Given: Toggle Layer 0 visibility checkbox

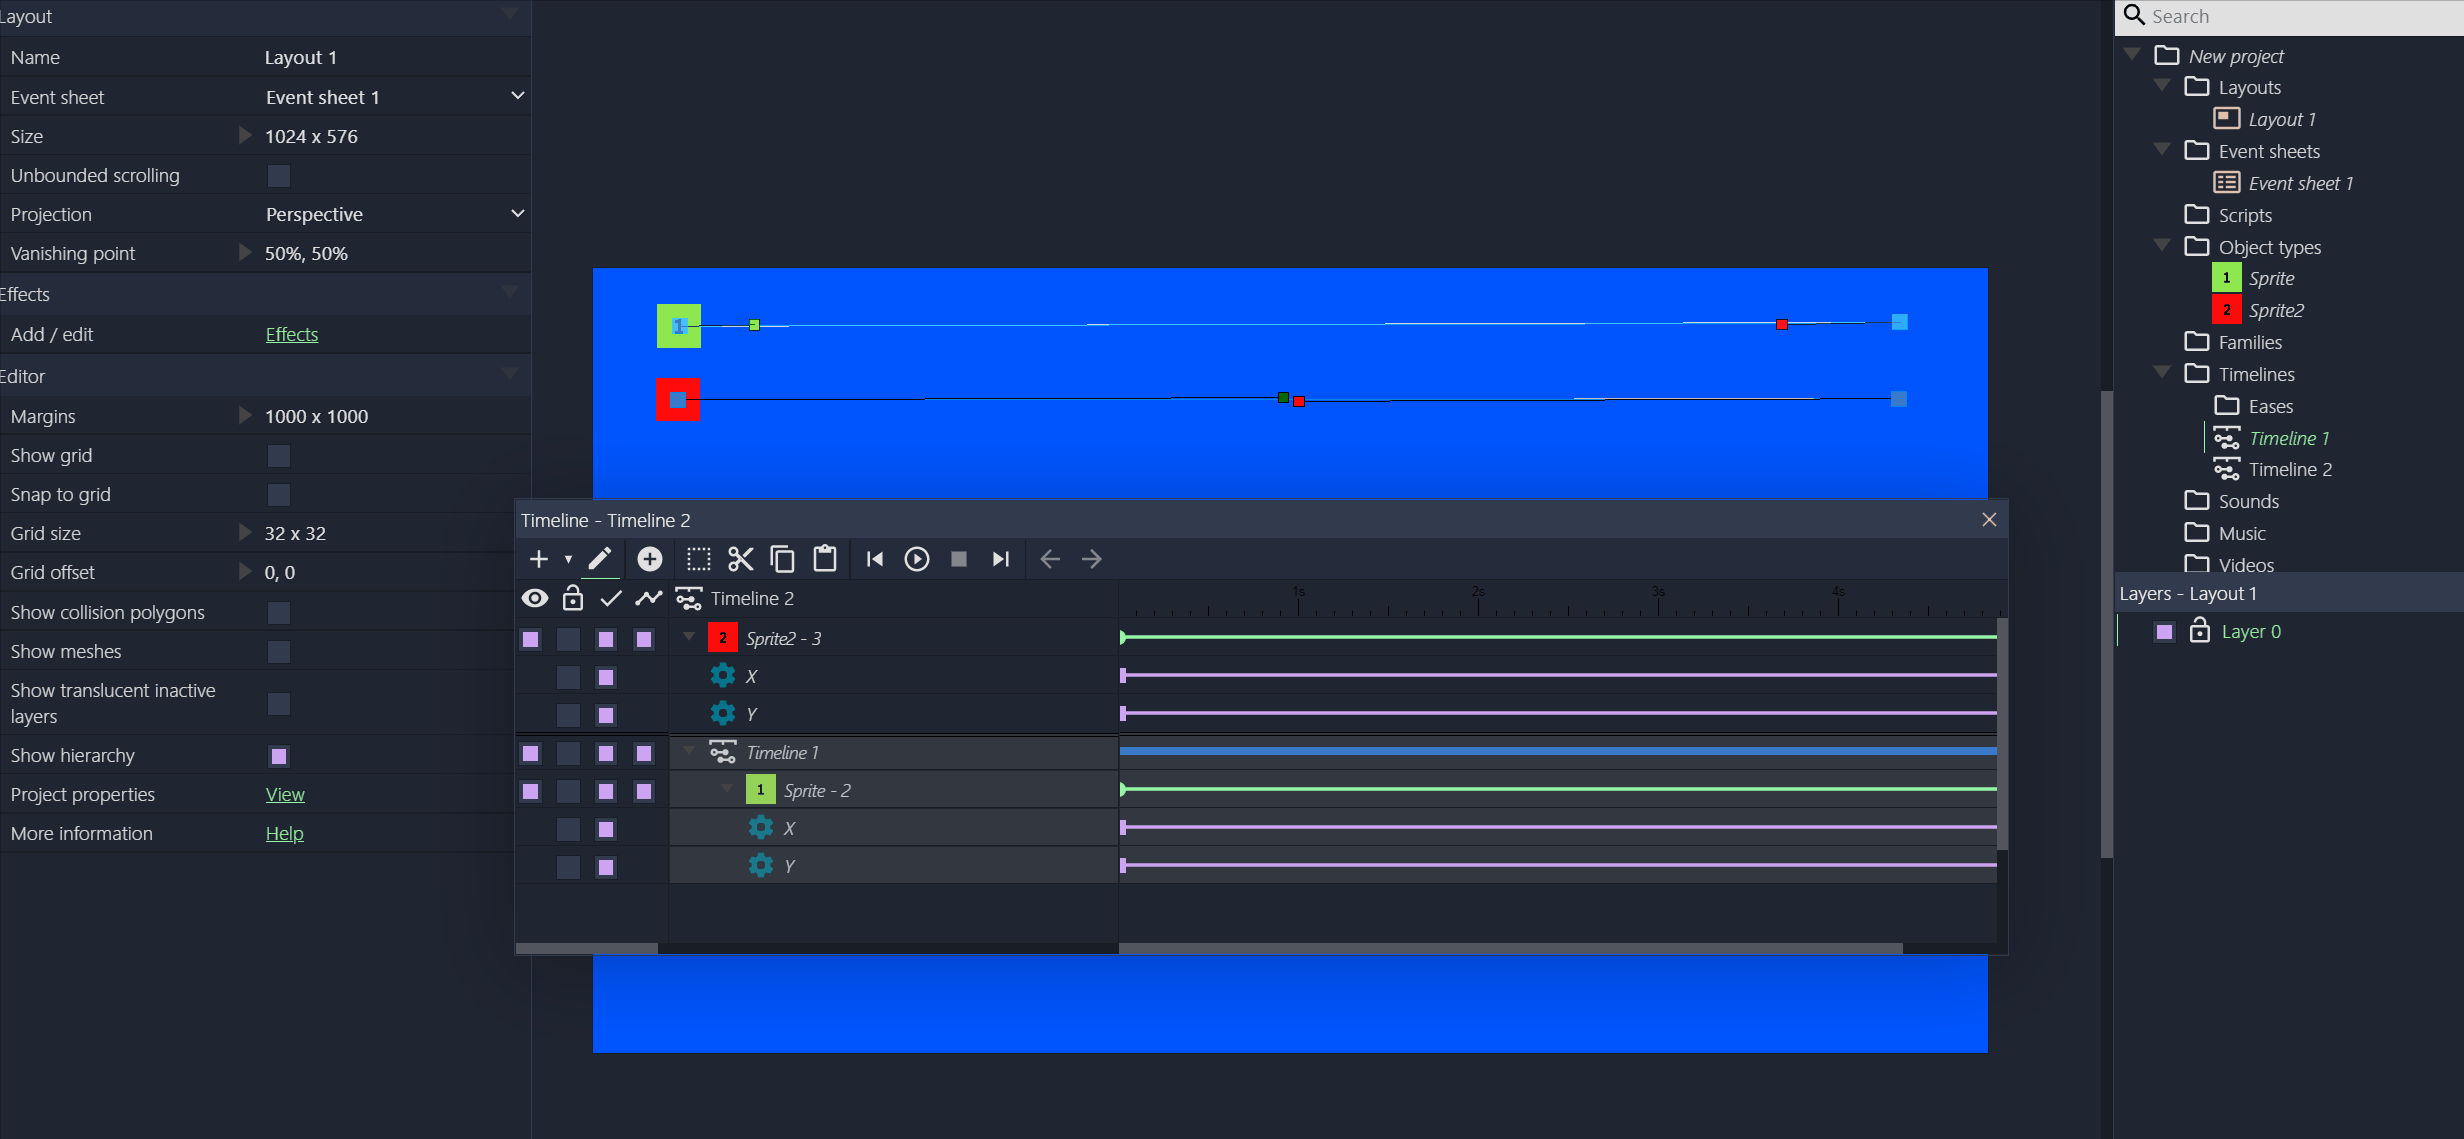Looking at the screenshot, I should (2165, 632).
